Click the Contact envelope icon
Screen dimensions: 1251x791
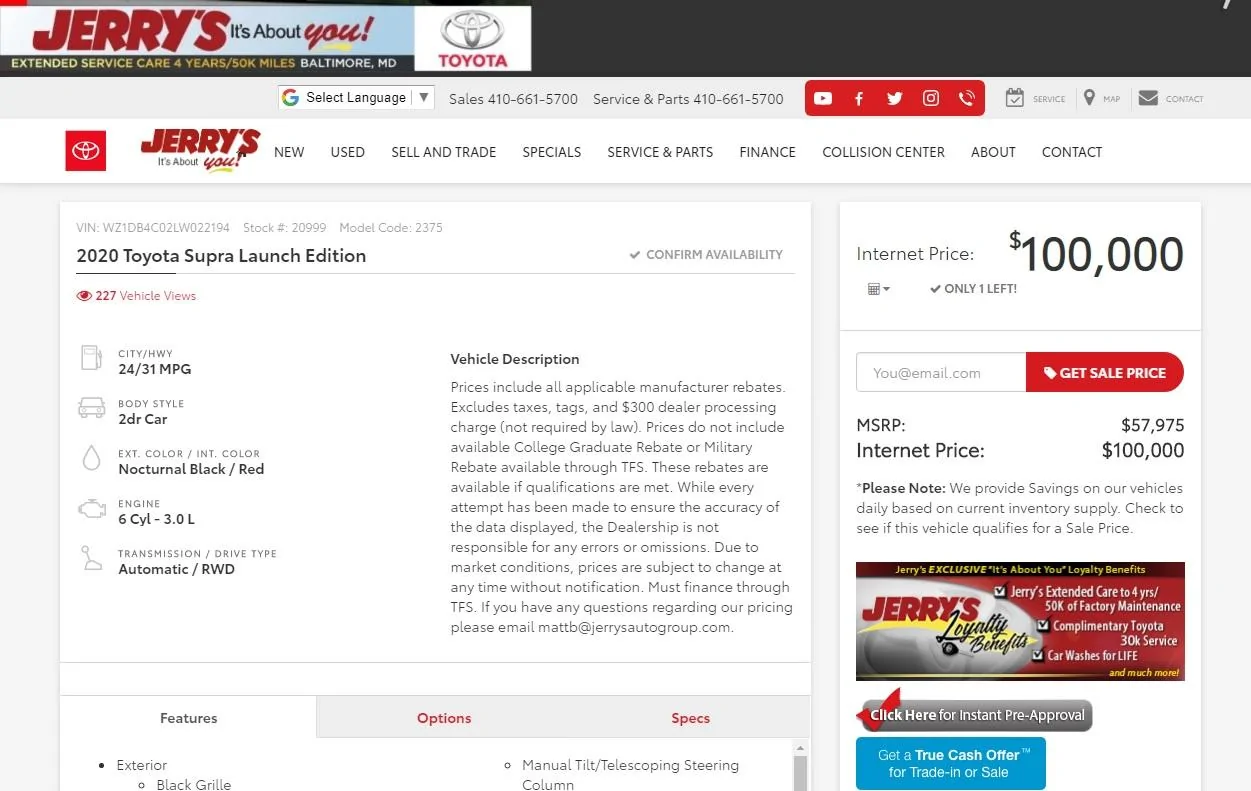coord(1148,98)
